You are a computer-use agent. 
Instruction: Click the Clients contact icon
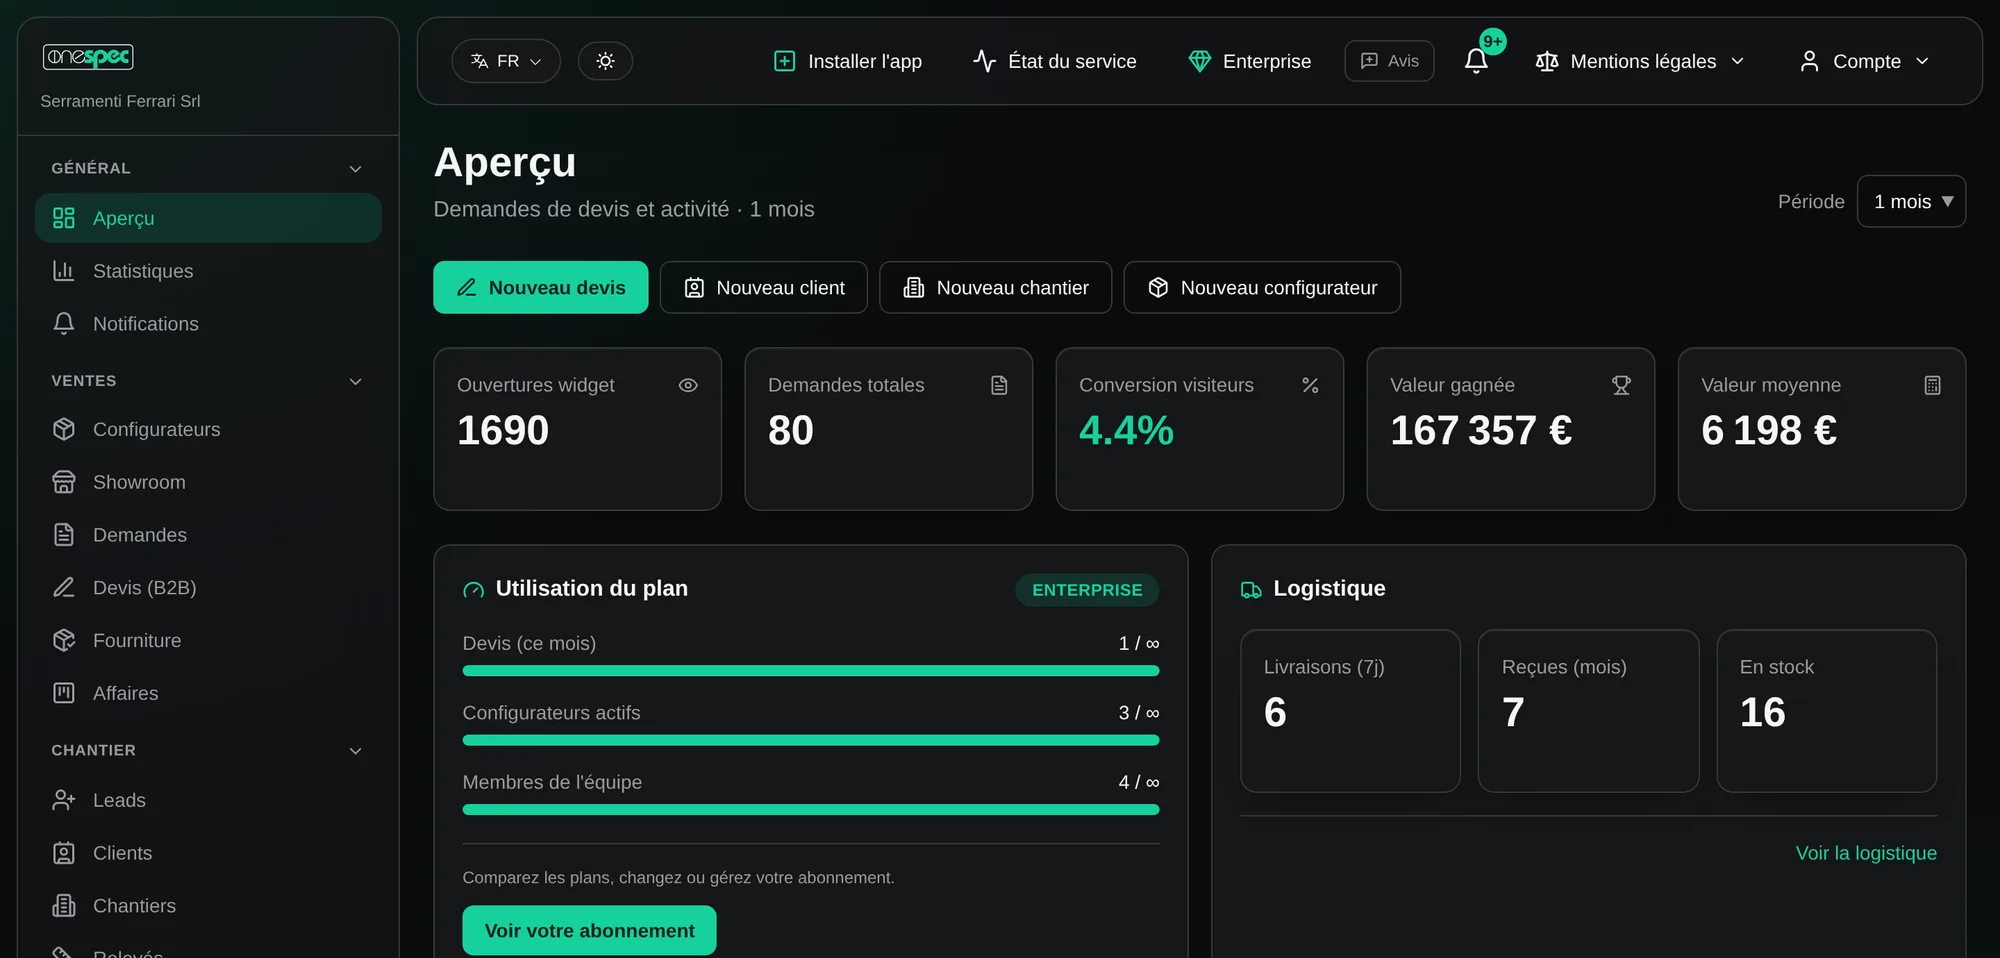point(64,853)
